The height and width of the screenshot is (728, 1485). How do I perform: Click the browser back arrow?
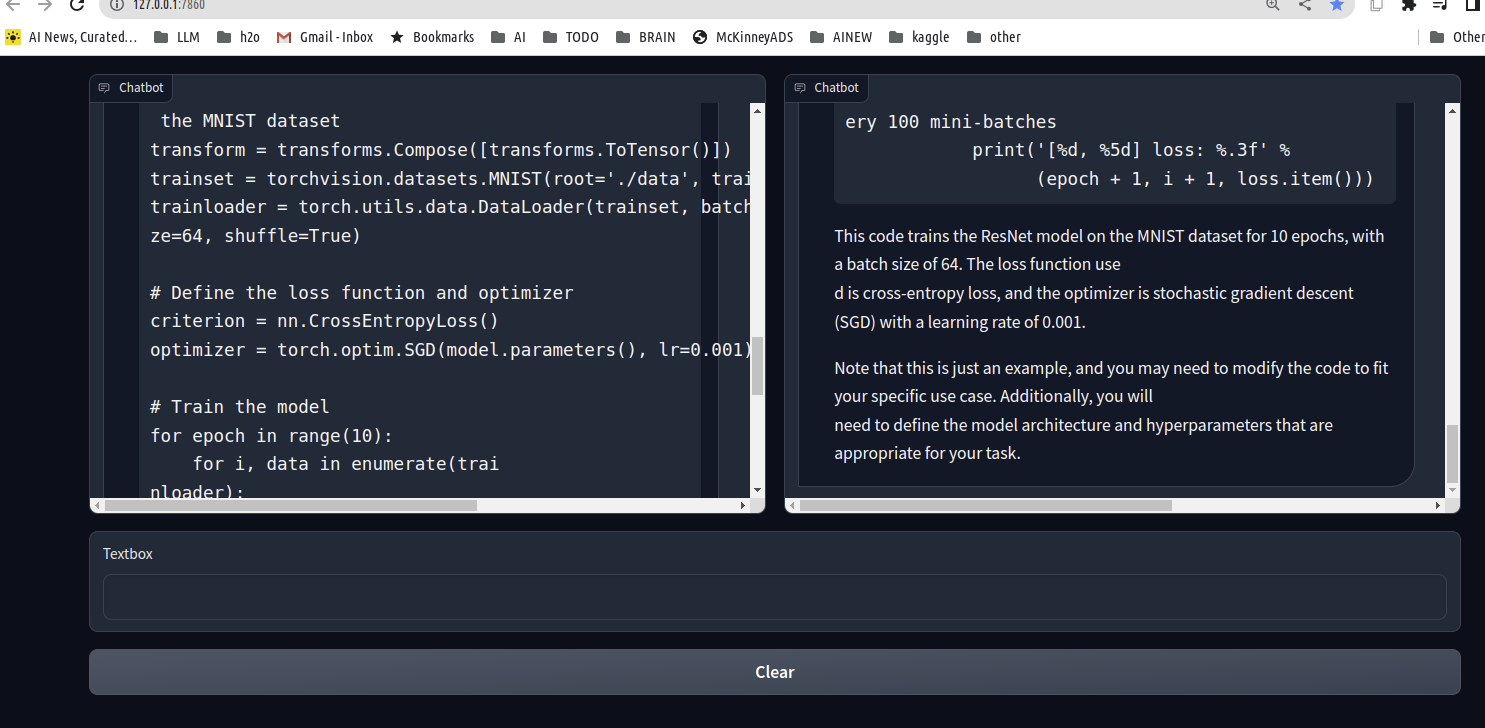[14, 7]
